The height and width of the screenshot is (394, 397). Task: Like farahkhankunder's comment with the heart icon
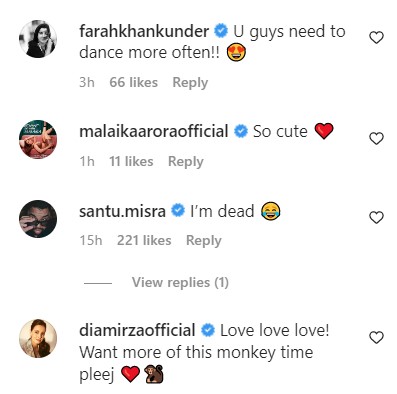pyautogui.click(x=377, y=38)
